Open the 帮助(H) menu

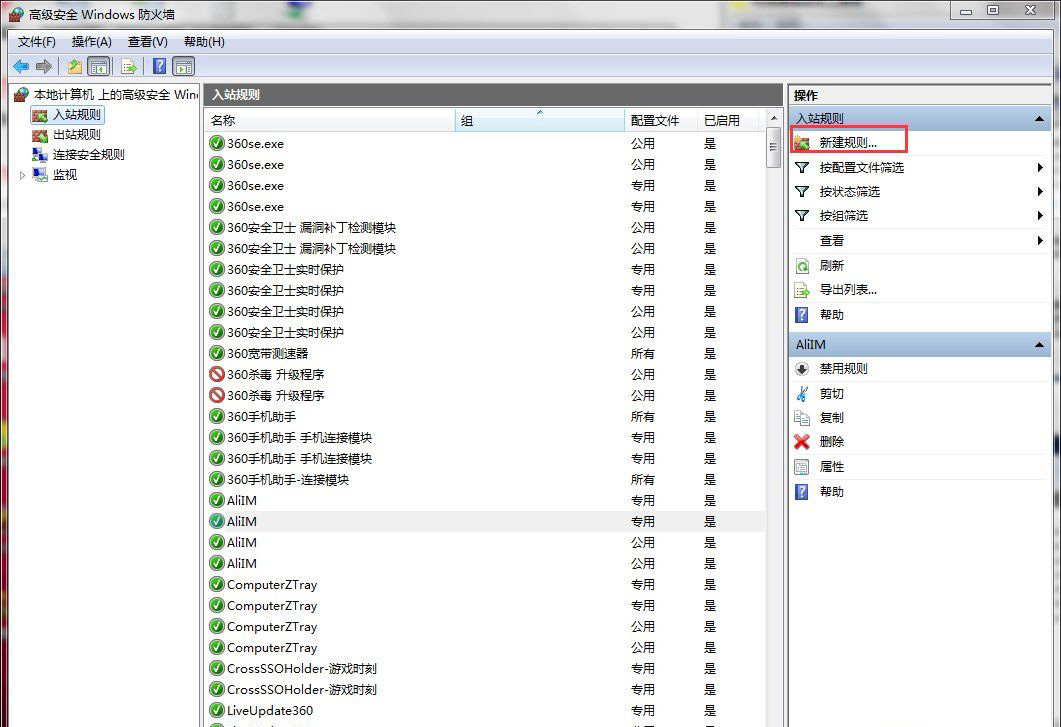click(x=204, y=42)
